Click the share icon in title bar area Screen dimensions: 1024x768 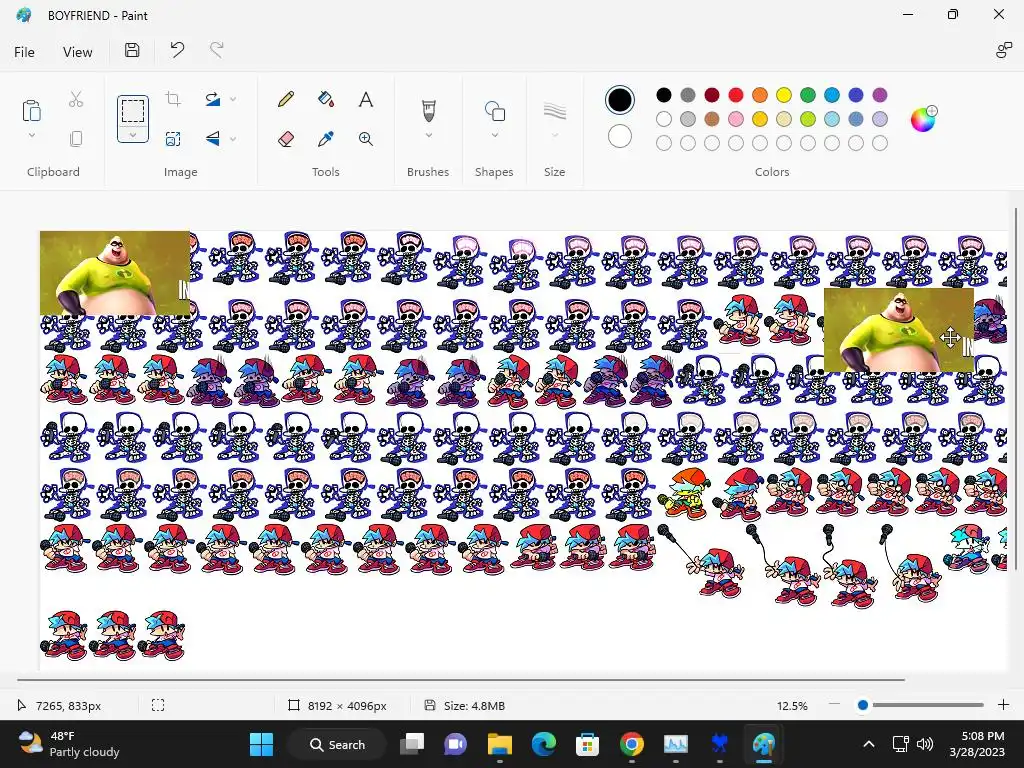tap(1004, 50)
